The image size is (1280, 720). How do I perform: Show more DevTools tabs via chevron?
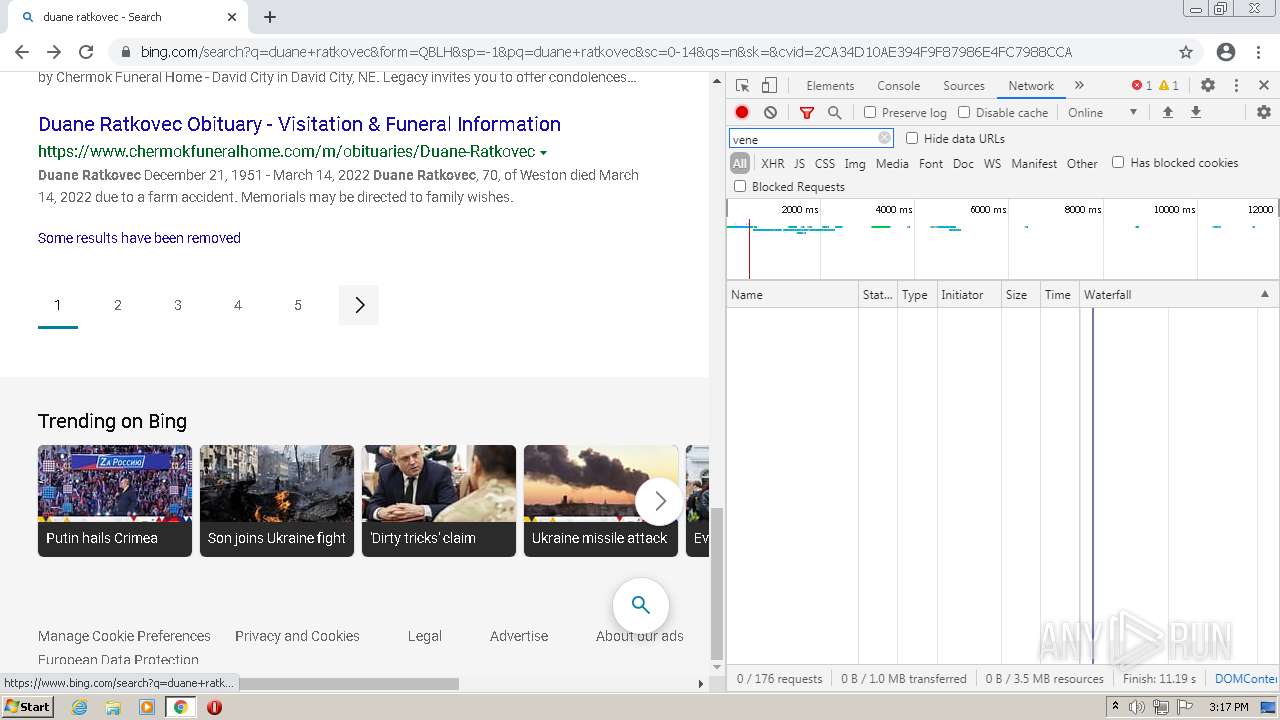coord(1079,86)
